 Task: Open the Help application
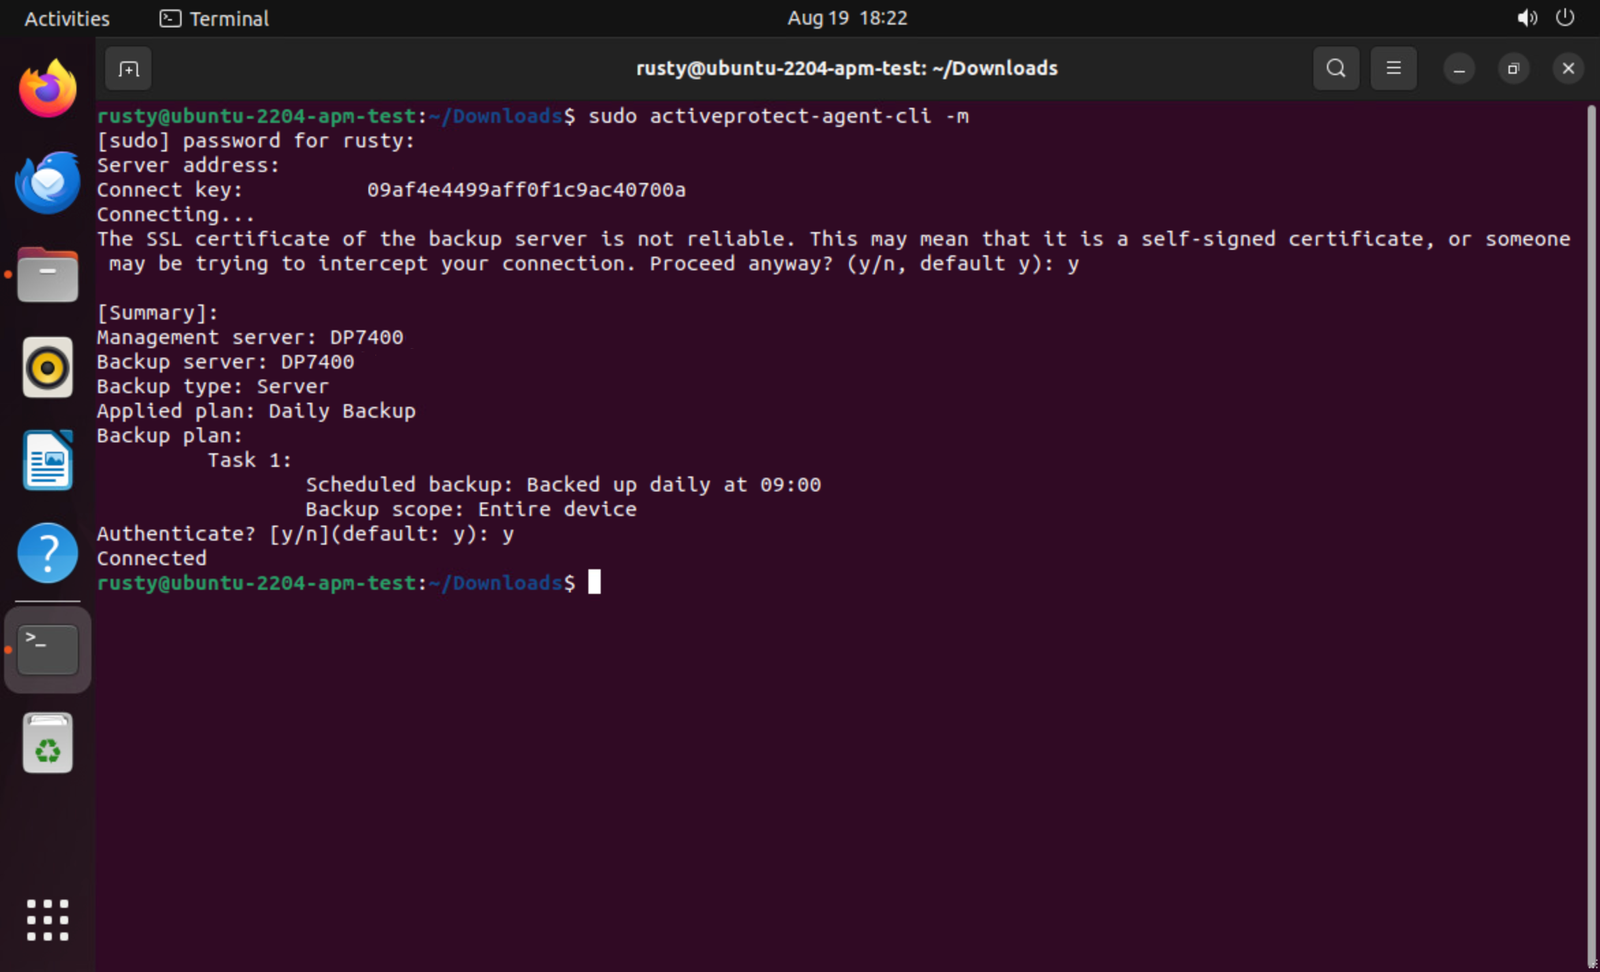(x=48, y=553)
